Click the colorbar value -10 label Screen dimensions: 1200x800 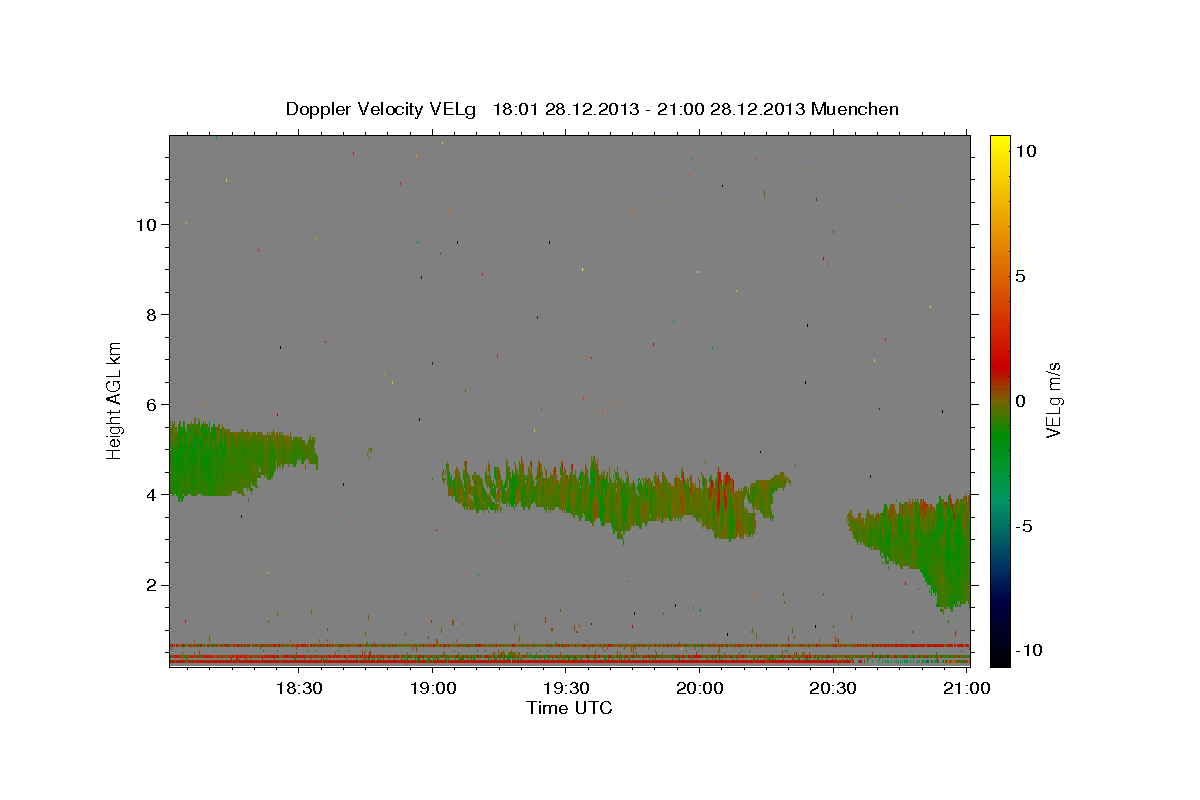tap(1029, 650)
